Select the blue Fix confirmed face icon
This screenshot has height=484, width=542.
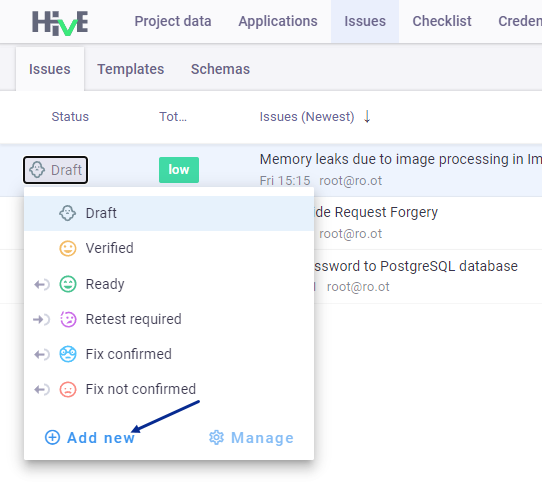coord(68,354)
